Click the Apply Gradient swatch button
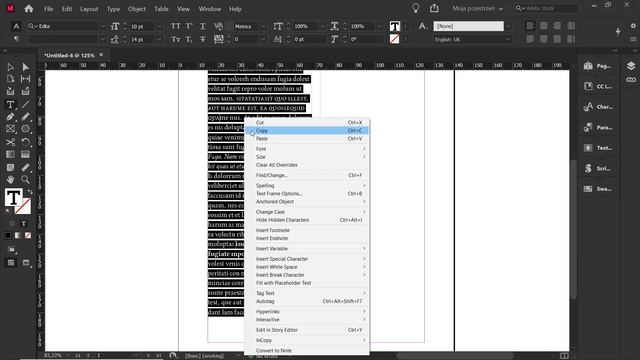This screenshot has width=640, height=360. pos(18,236)
